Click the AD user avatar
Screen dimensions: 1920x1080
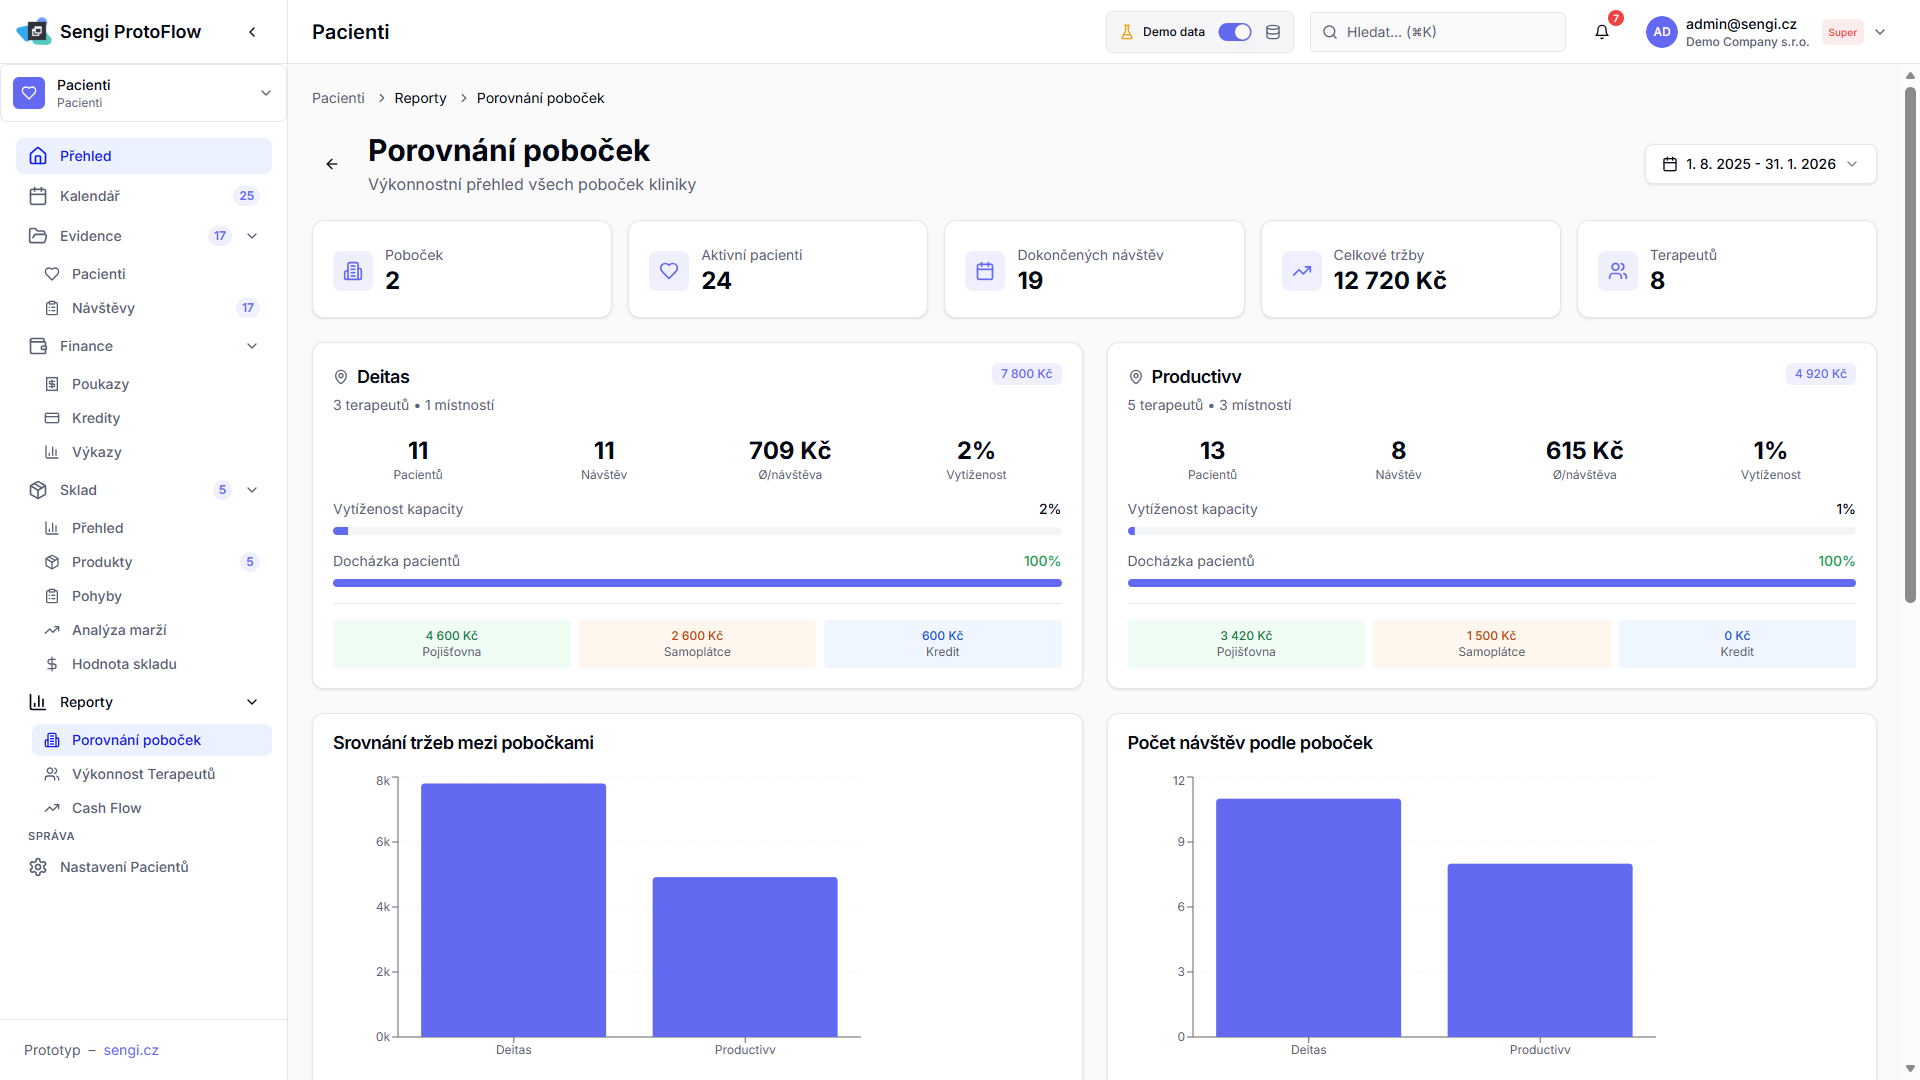(1661, 32)
